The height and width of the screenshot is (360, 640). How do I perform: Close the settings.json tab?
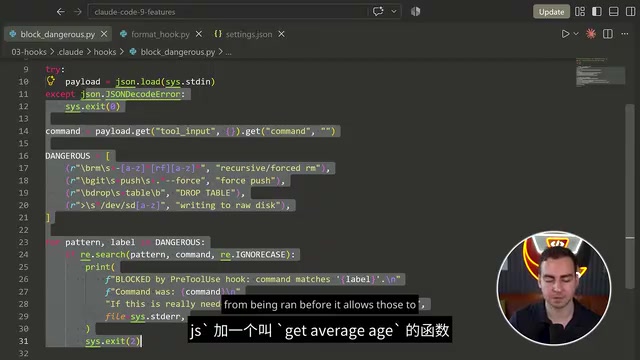[282, 34]
